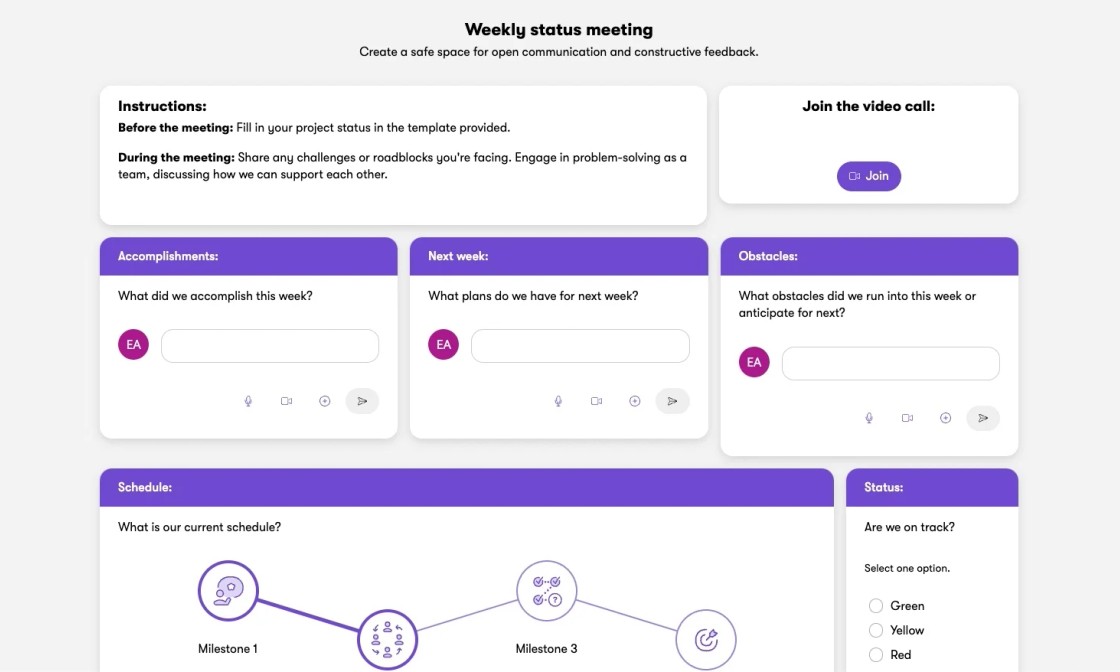Click the Obstacles answer input box
The image size is (1120, 672).
pos(890,364)
